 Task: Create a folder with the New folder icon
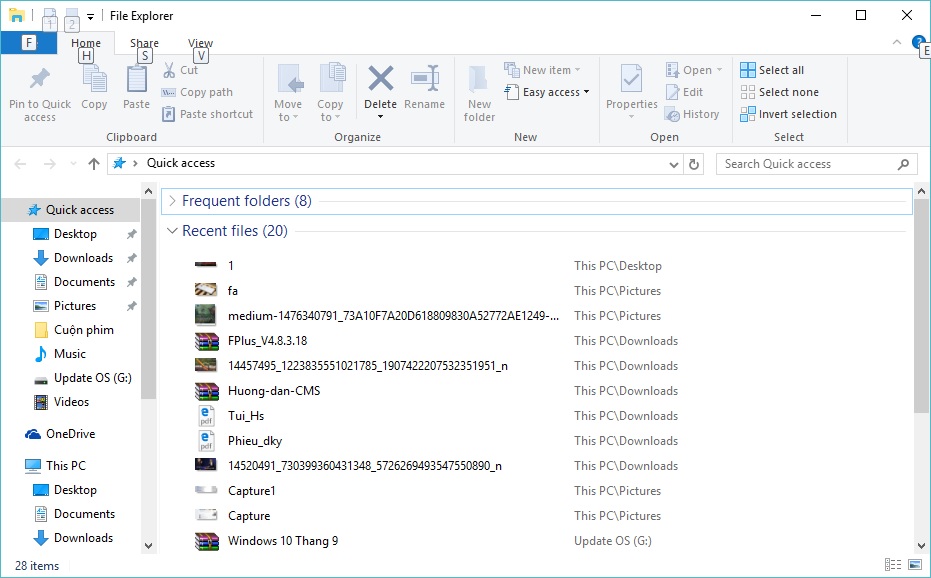point(479,90)
